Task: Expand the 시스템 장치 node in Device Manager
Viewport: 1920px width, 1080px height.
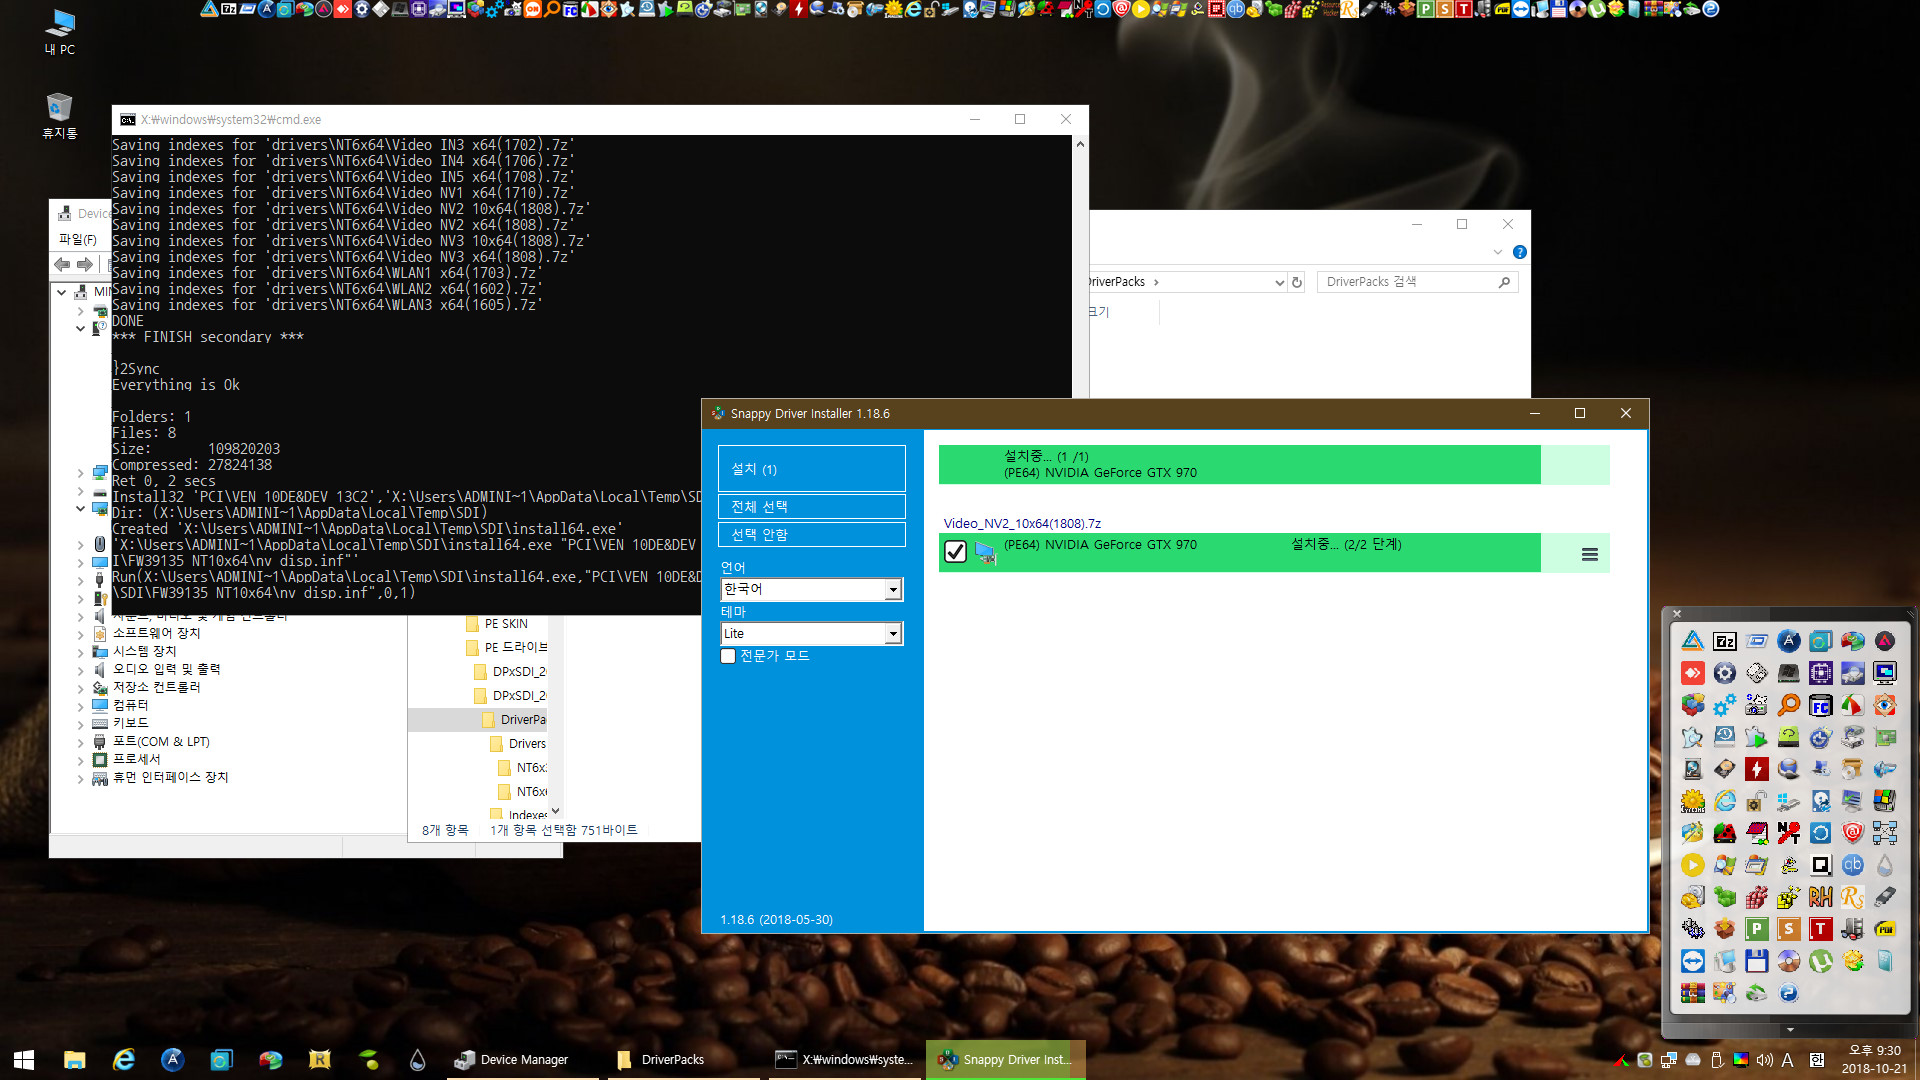Action: point(81,652)
